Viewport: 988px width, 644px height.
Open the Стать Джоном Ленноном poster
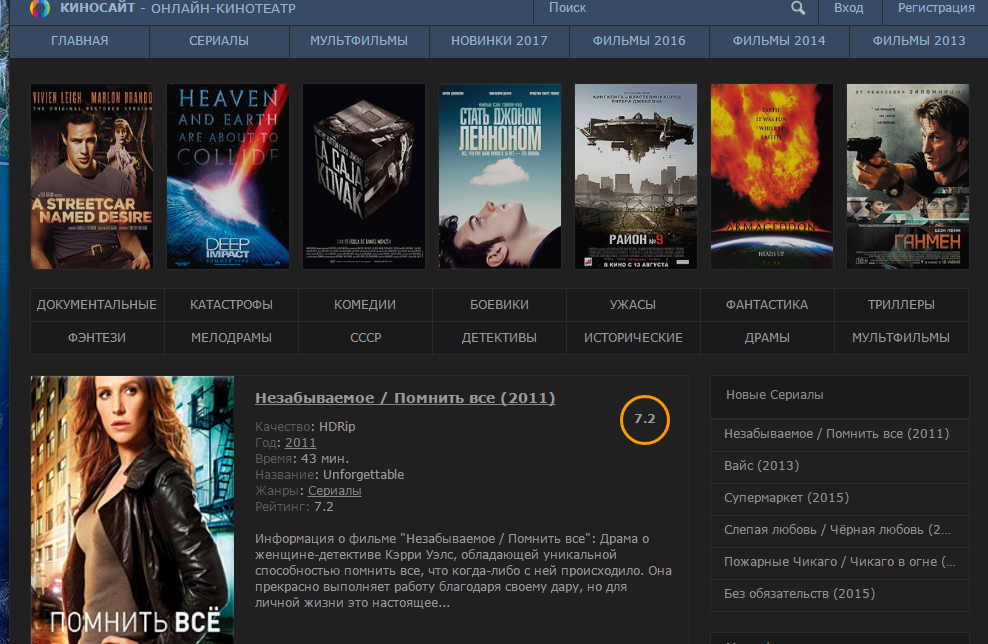click(x=500, y=176)
